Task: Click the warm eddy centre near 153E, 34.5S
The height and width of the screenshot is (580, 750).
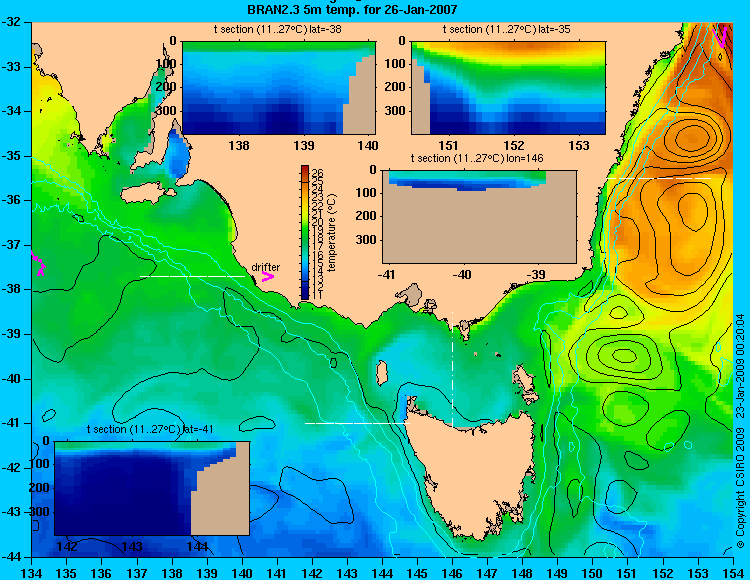Action: tap(692, 137)
